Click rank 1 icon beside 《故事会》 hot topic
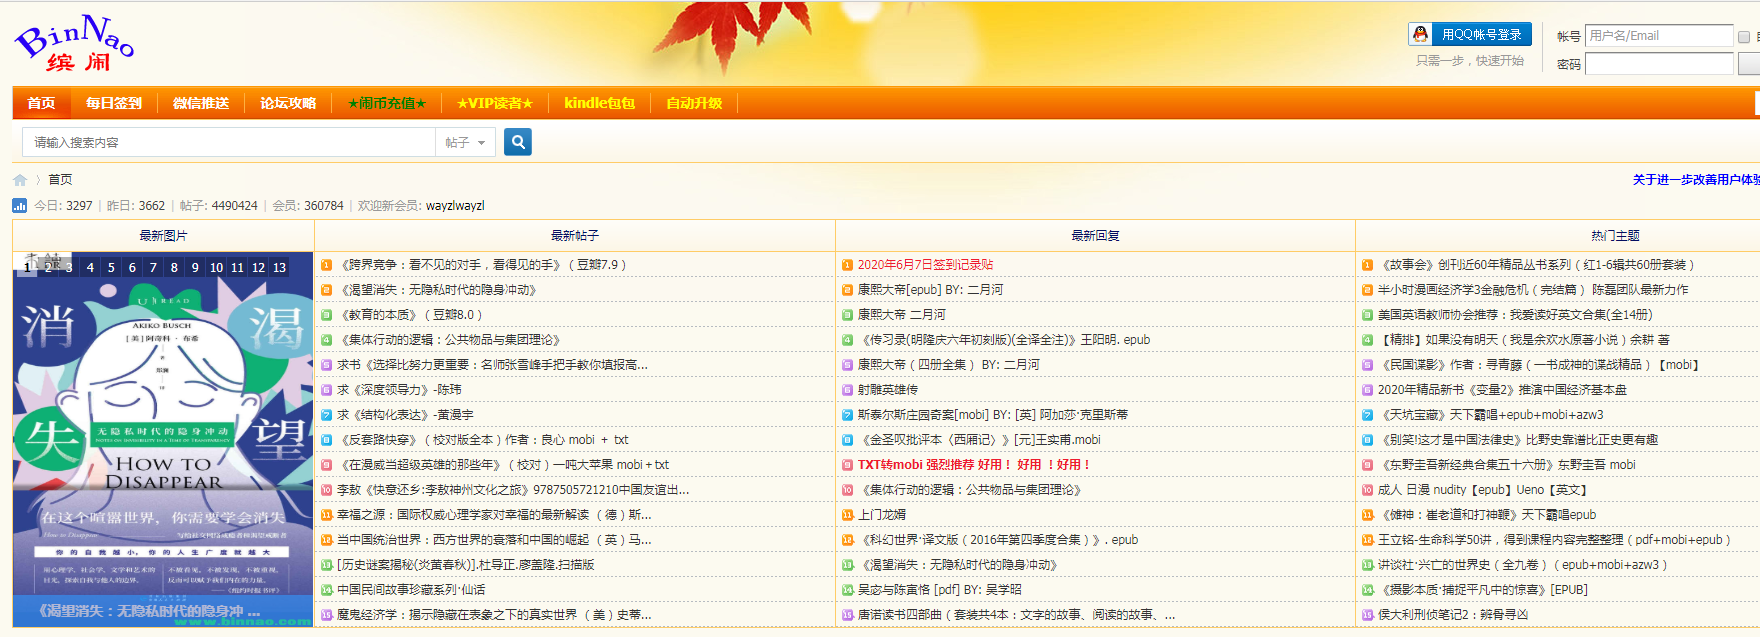Screen dimensions: 1760x637 point(1367,265)
